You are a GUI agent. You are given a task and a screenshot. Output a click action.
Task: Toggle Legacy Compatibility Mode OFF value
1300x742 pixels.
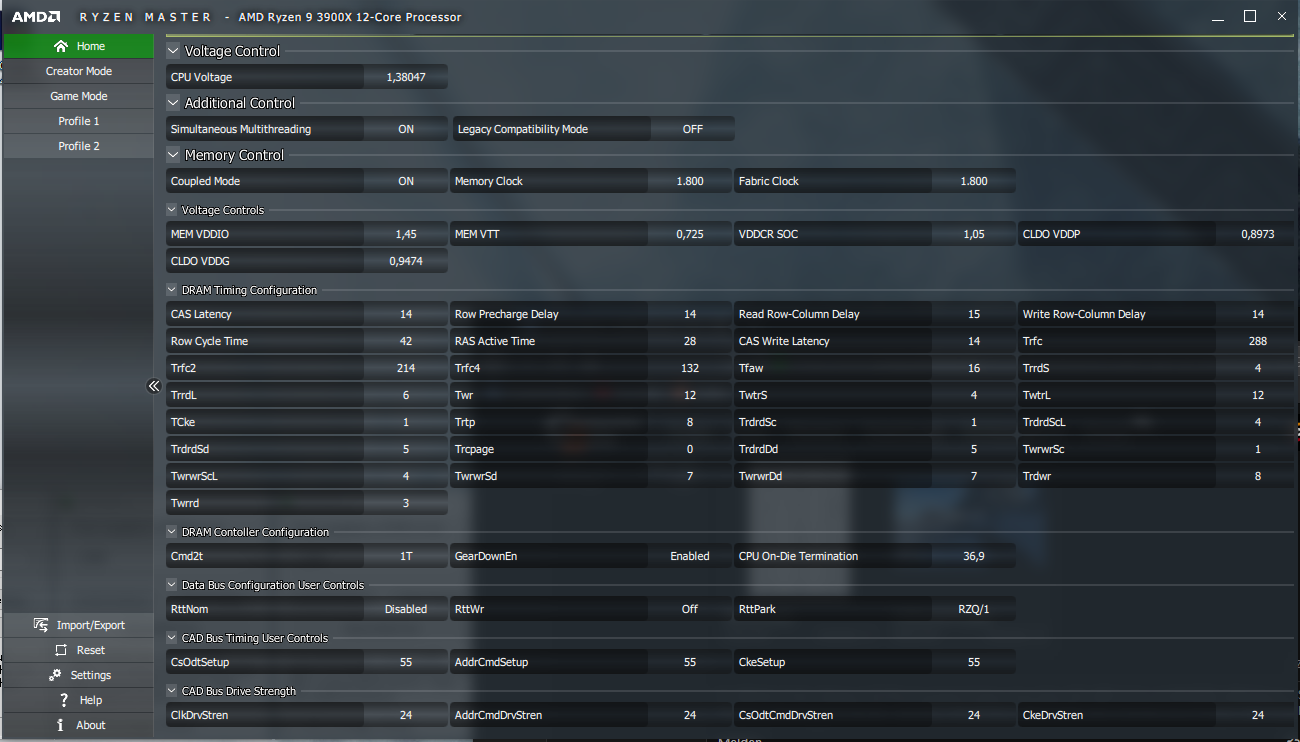tap(692, 129)
